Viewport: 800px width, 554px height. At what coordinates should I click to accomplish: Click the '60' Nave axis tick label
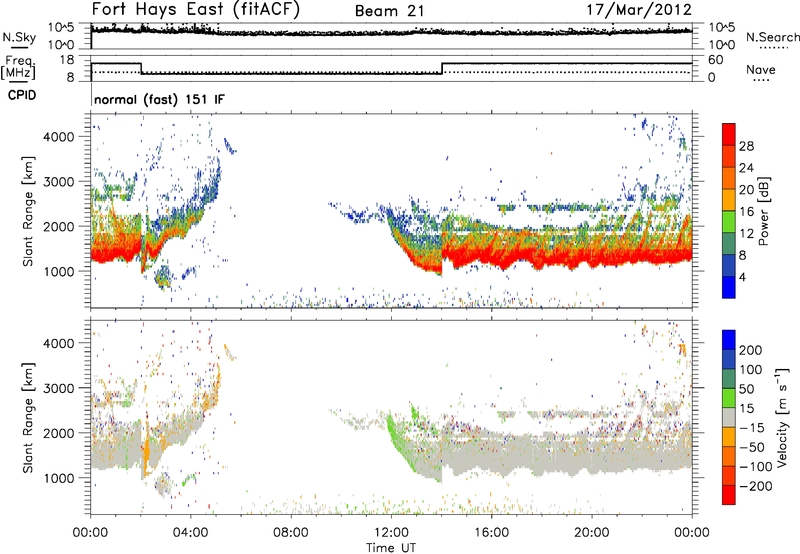click(x=716, y=60)
